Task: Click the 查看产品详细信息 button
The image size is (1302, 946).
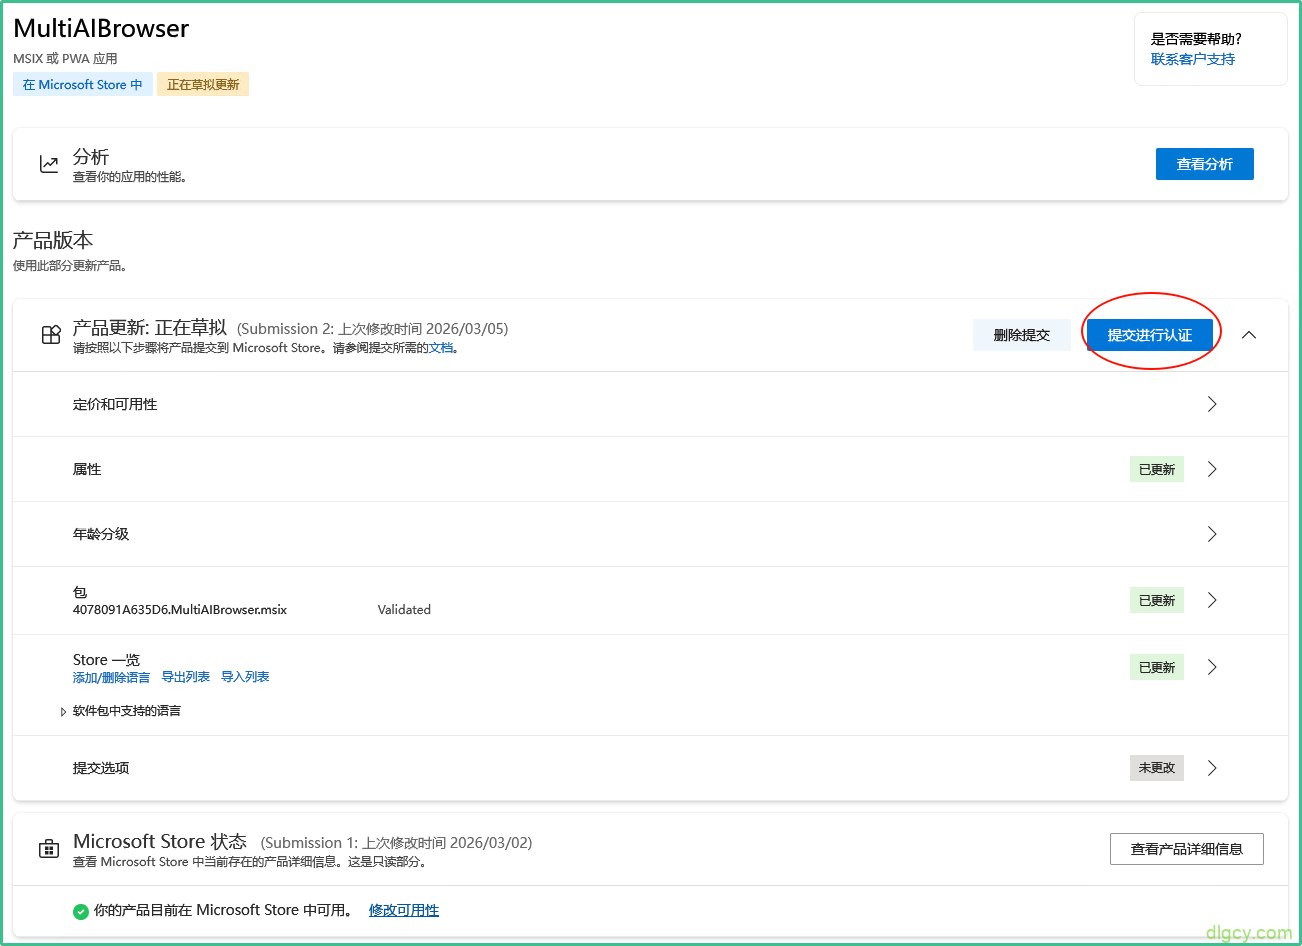Action: point(1186,848)
